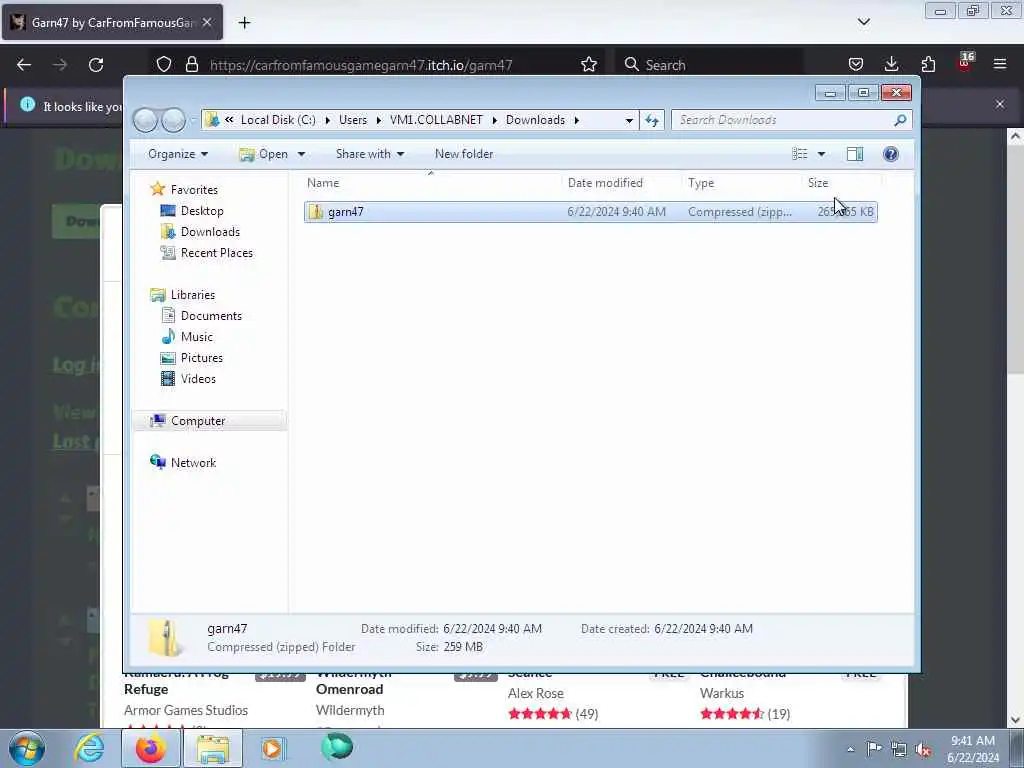Viewport: 1024px width, 768px height.
Task: Expand the view options dropdown arrow
Action: (822, 154)
